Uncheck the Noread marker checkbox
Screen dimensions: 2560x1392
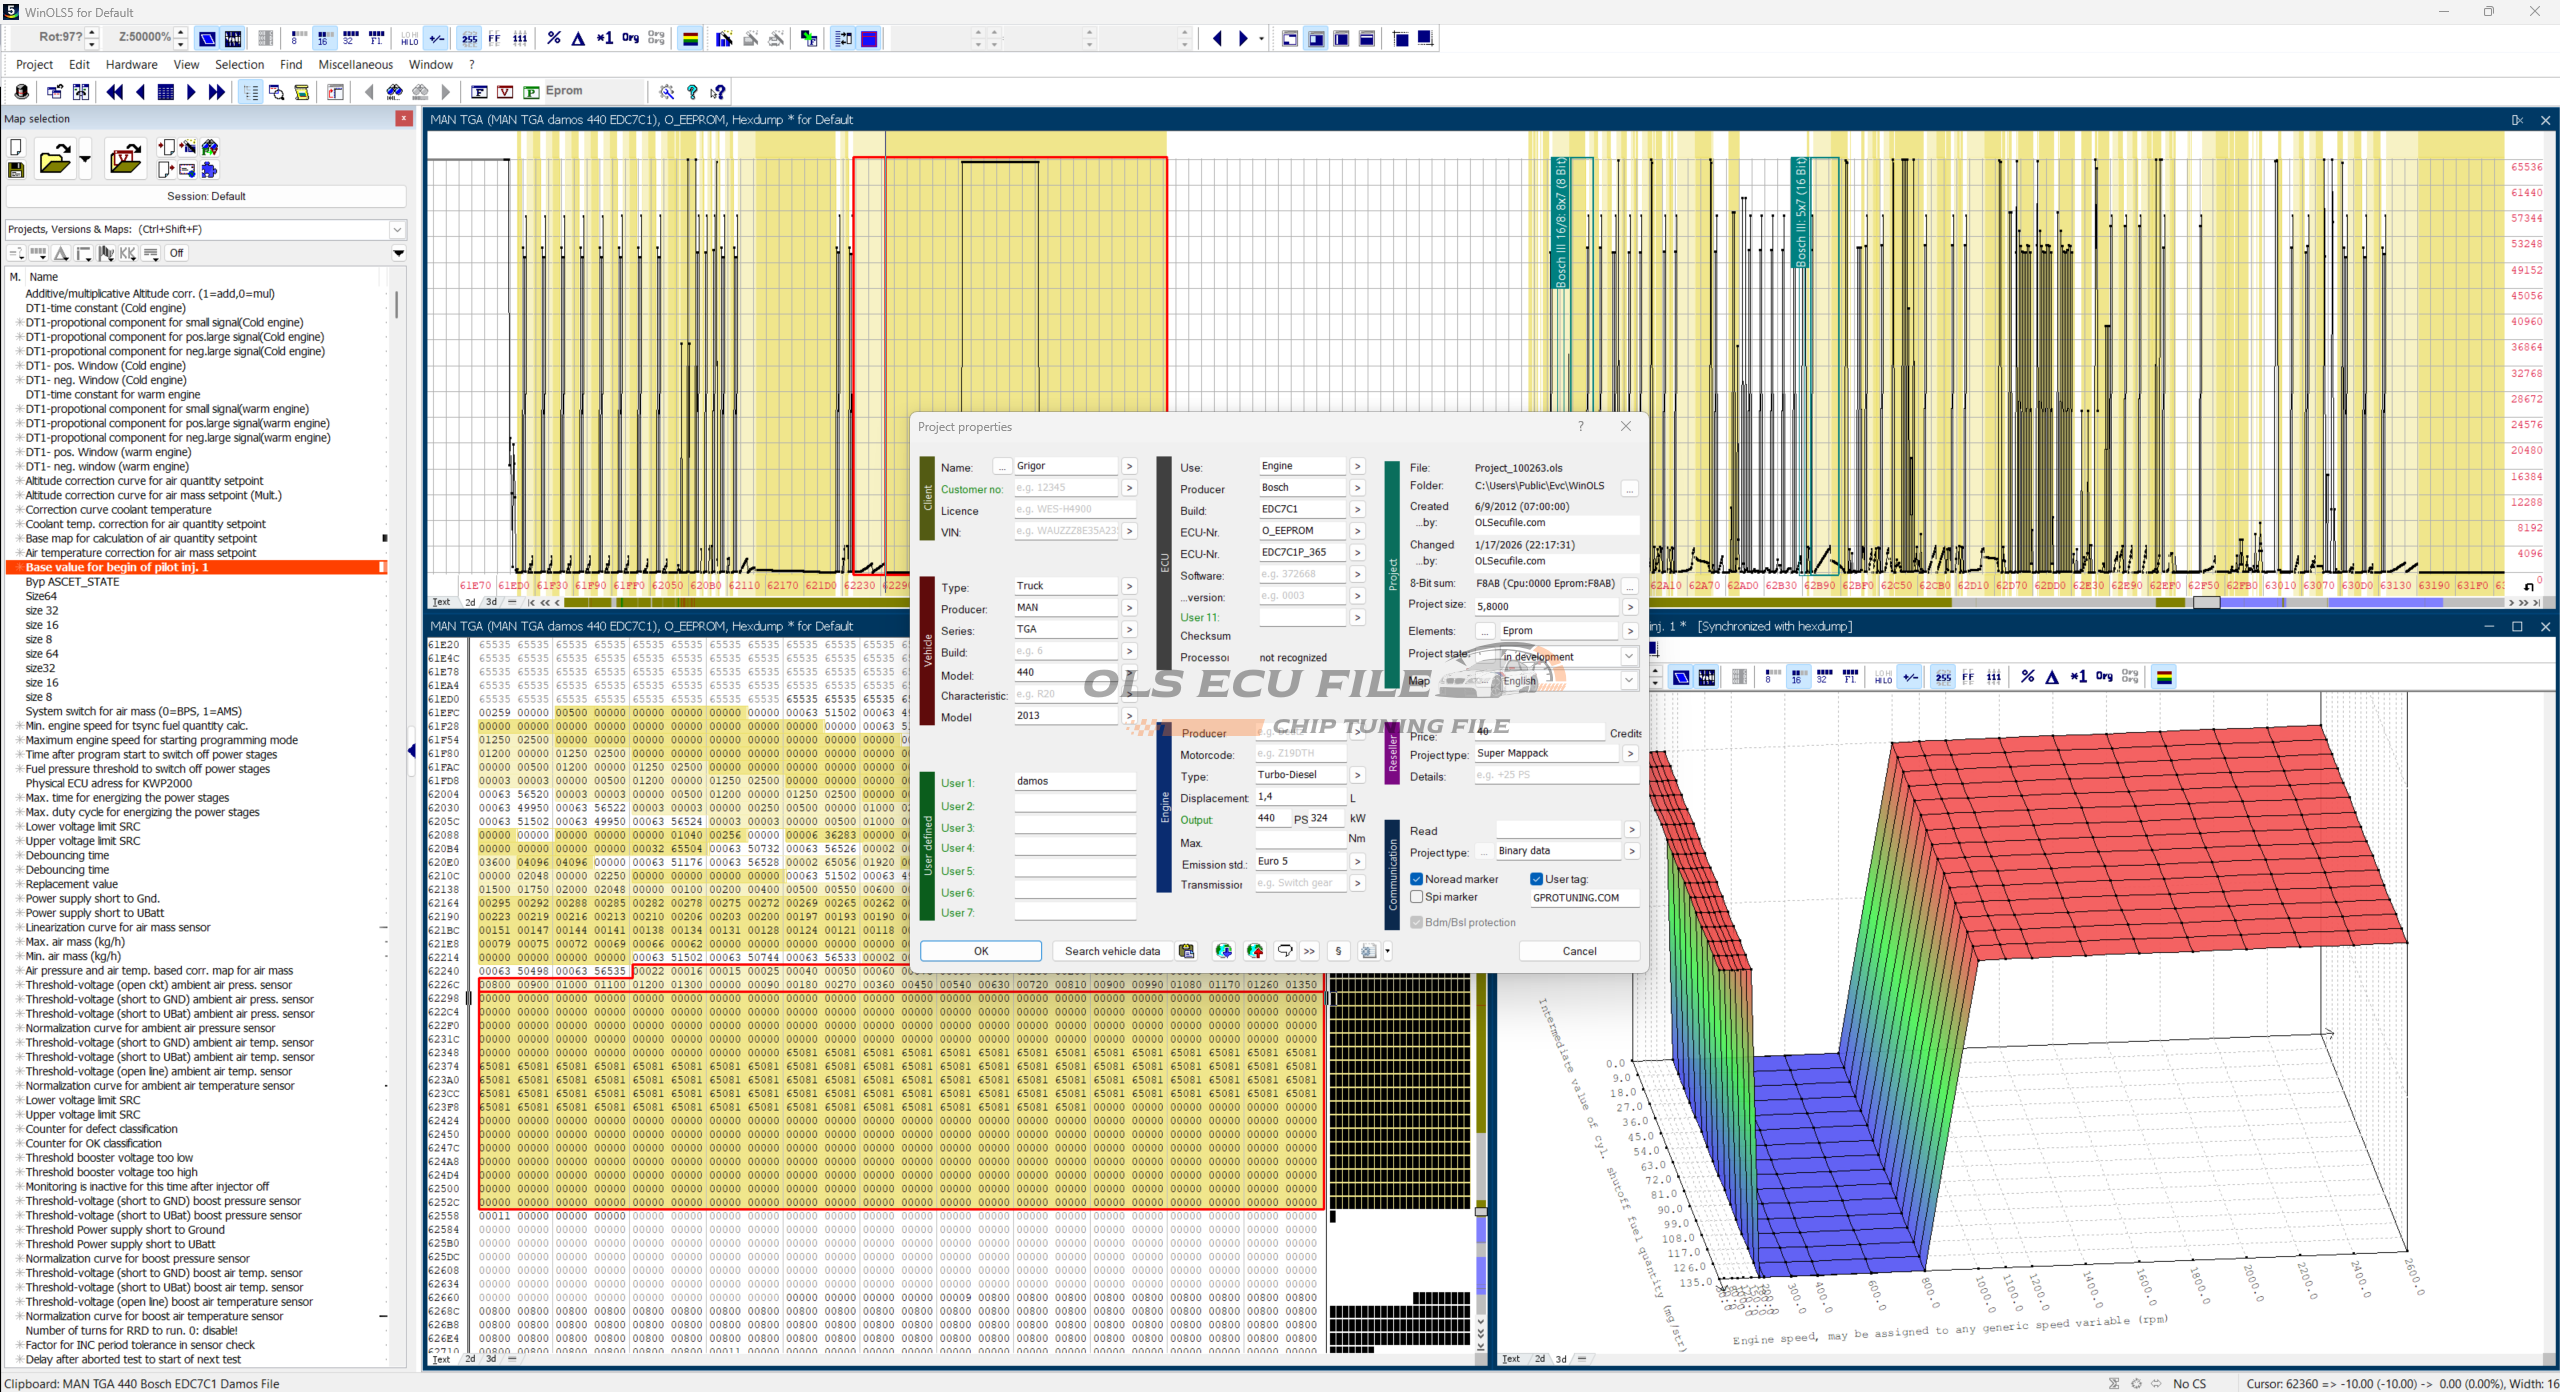[x=1417, y=879]
